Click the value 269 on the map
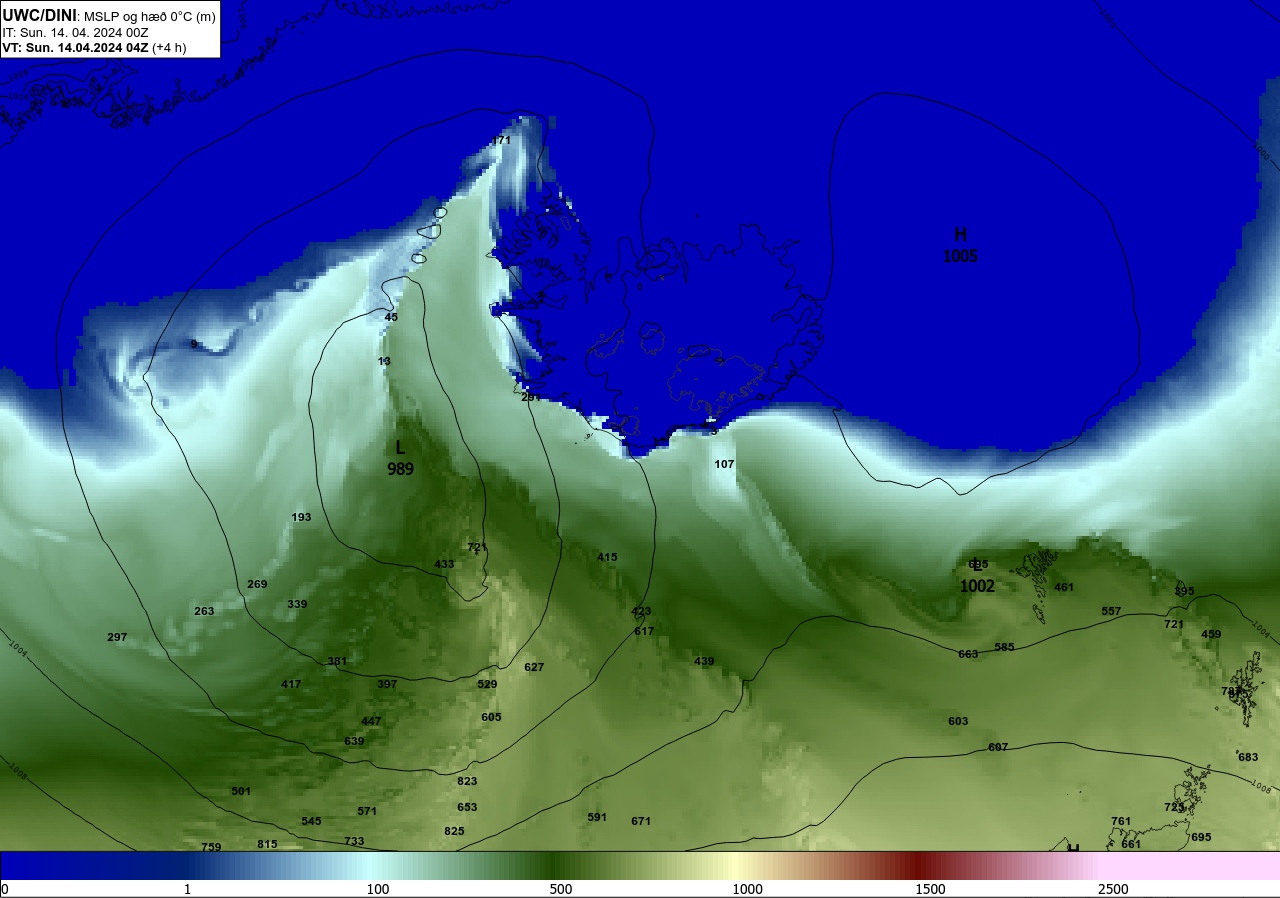This screenshot has height=898, width=1280. pyautogui.click(x=257, y=584)
